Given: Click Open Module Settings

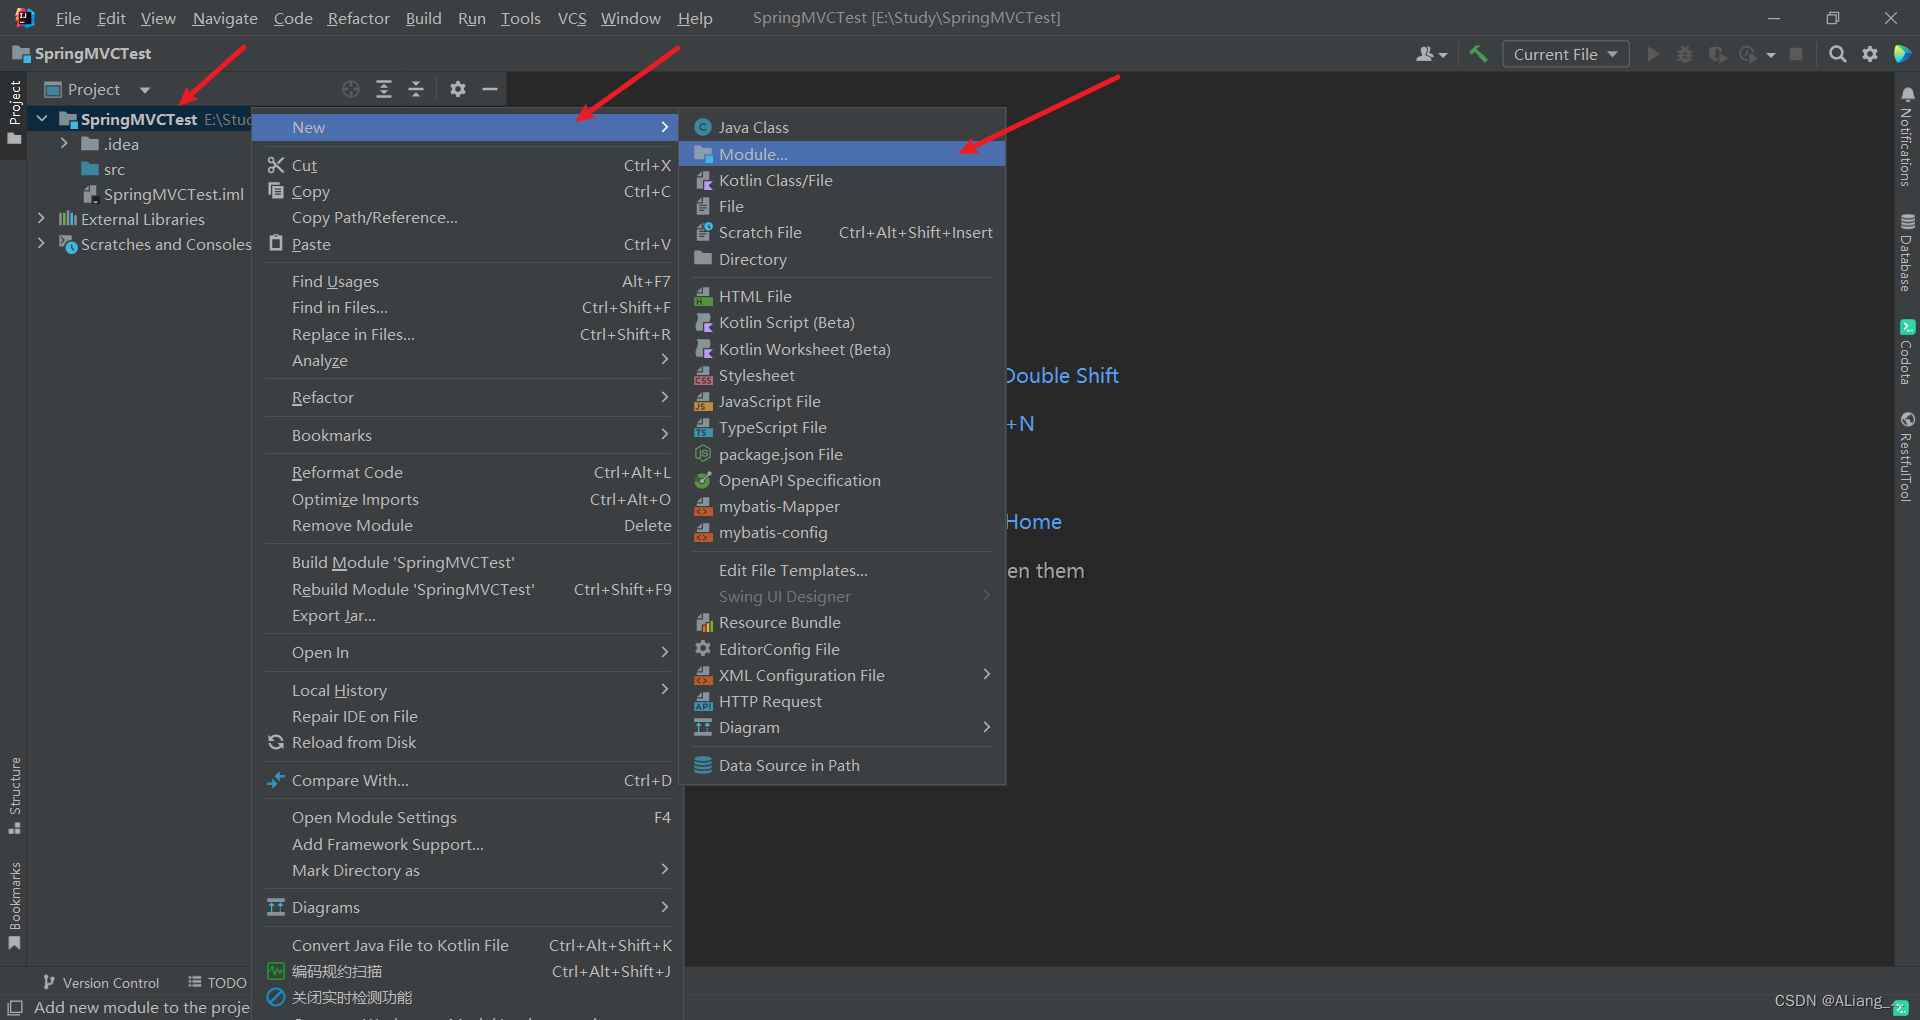Looking at the screenshot, I should (468, 817).
